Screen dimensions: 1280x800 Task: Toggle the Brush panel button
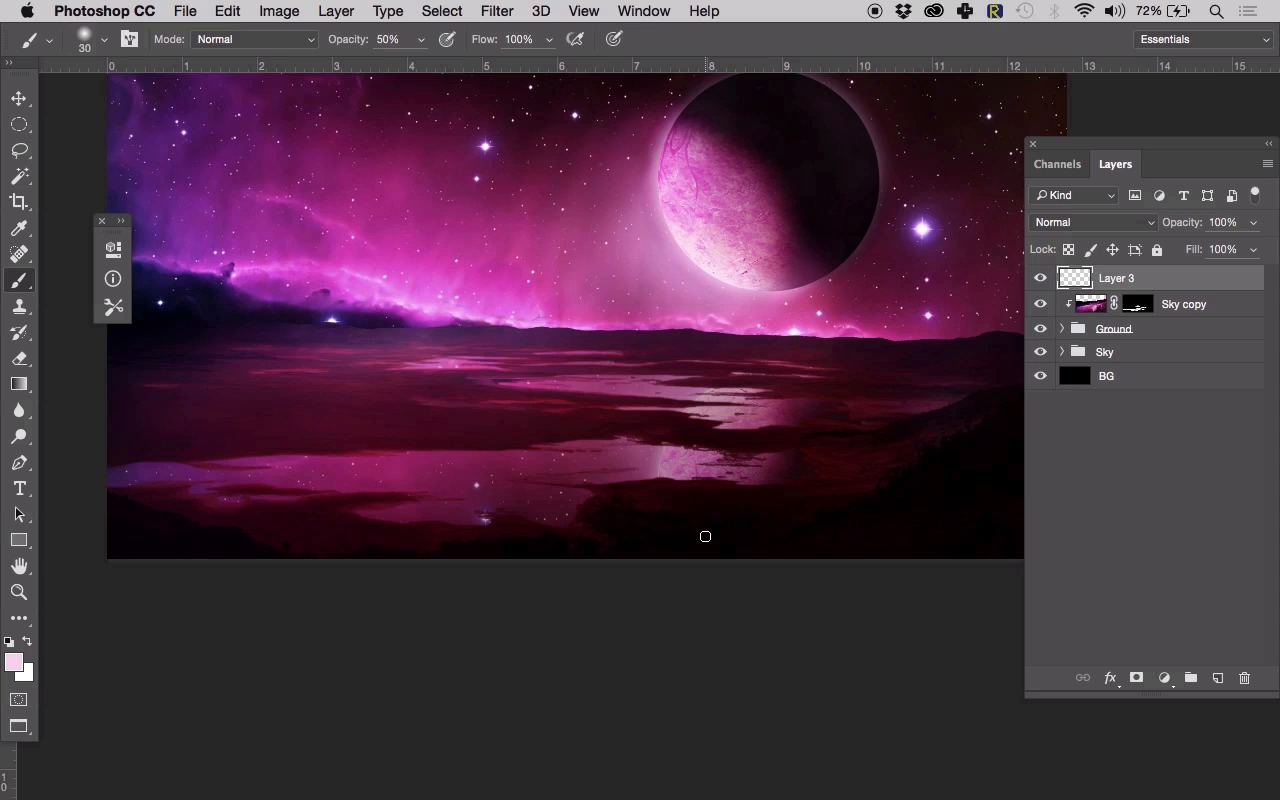tap(130, 39)
